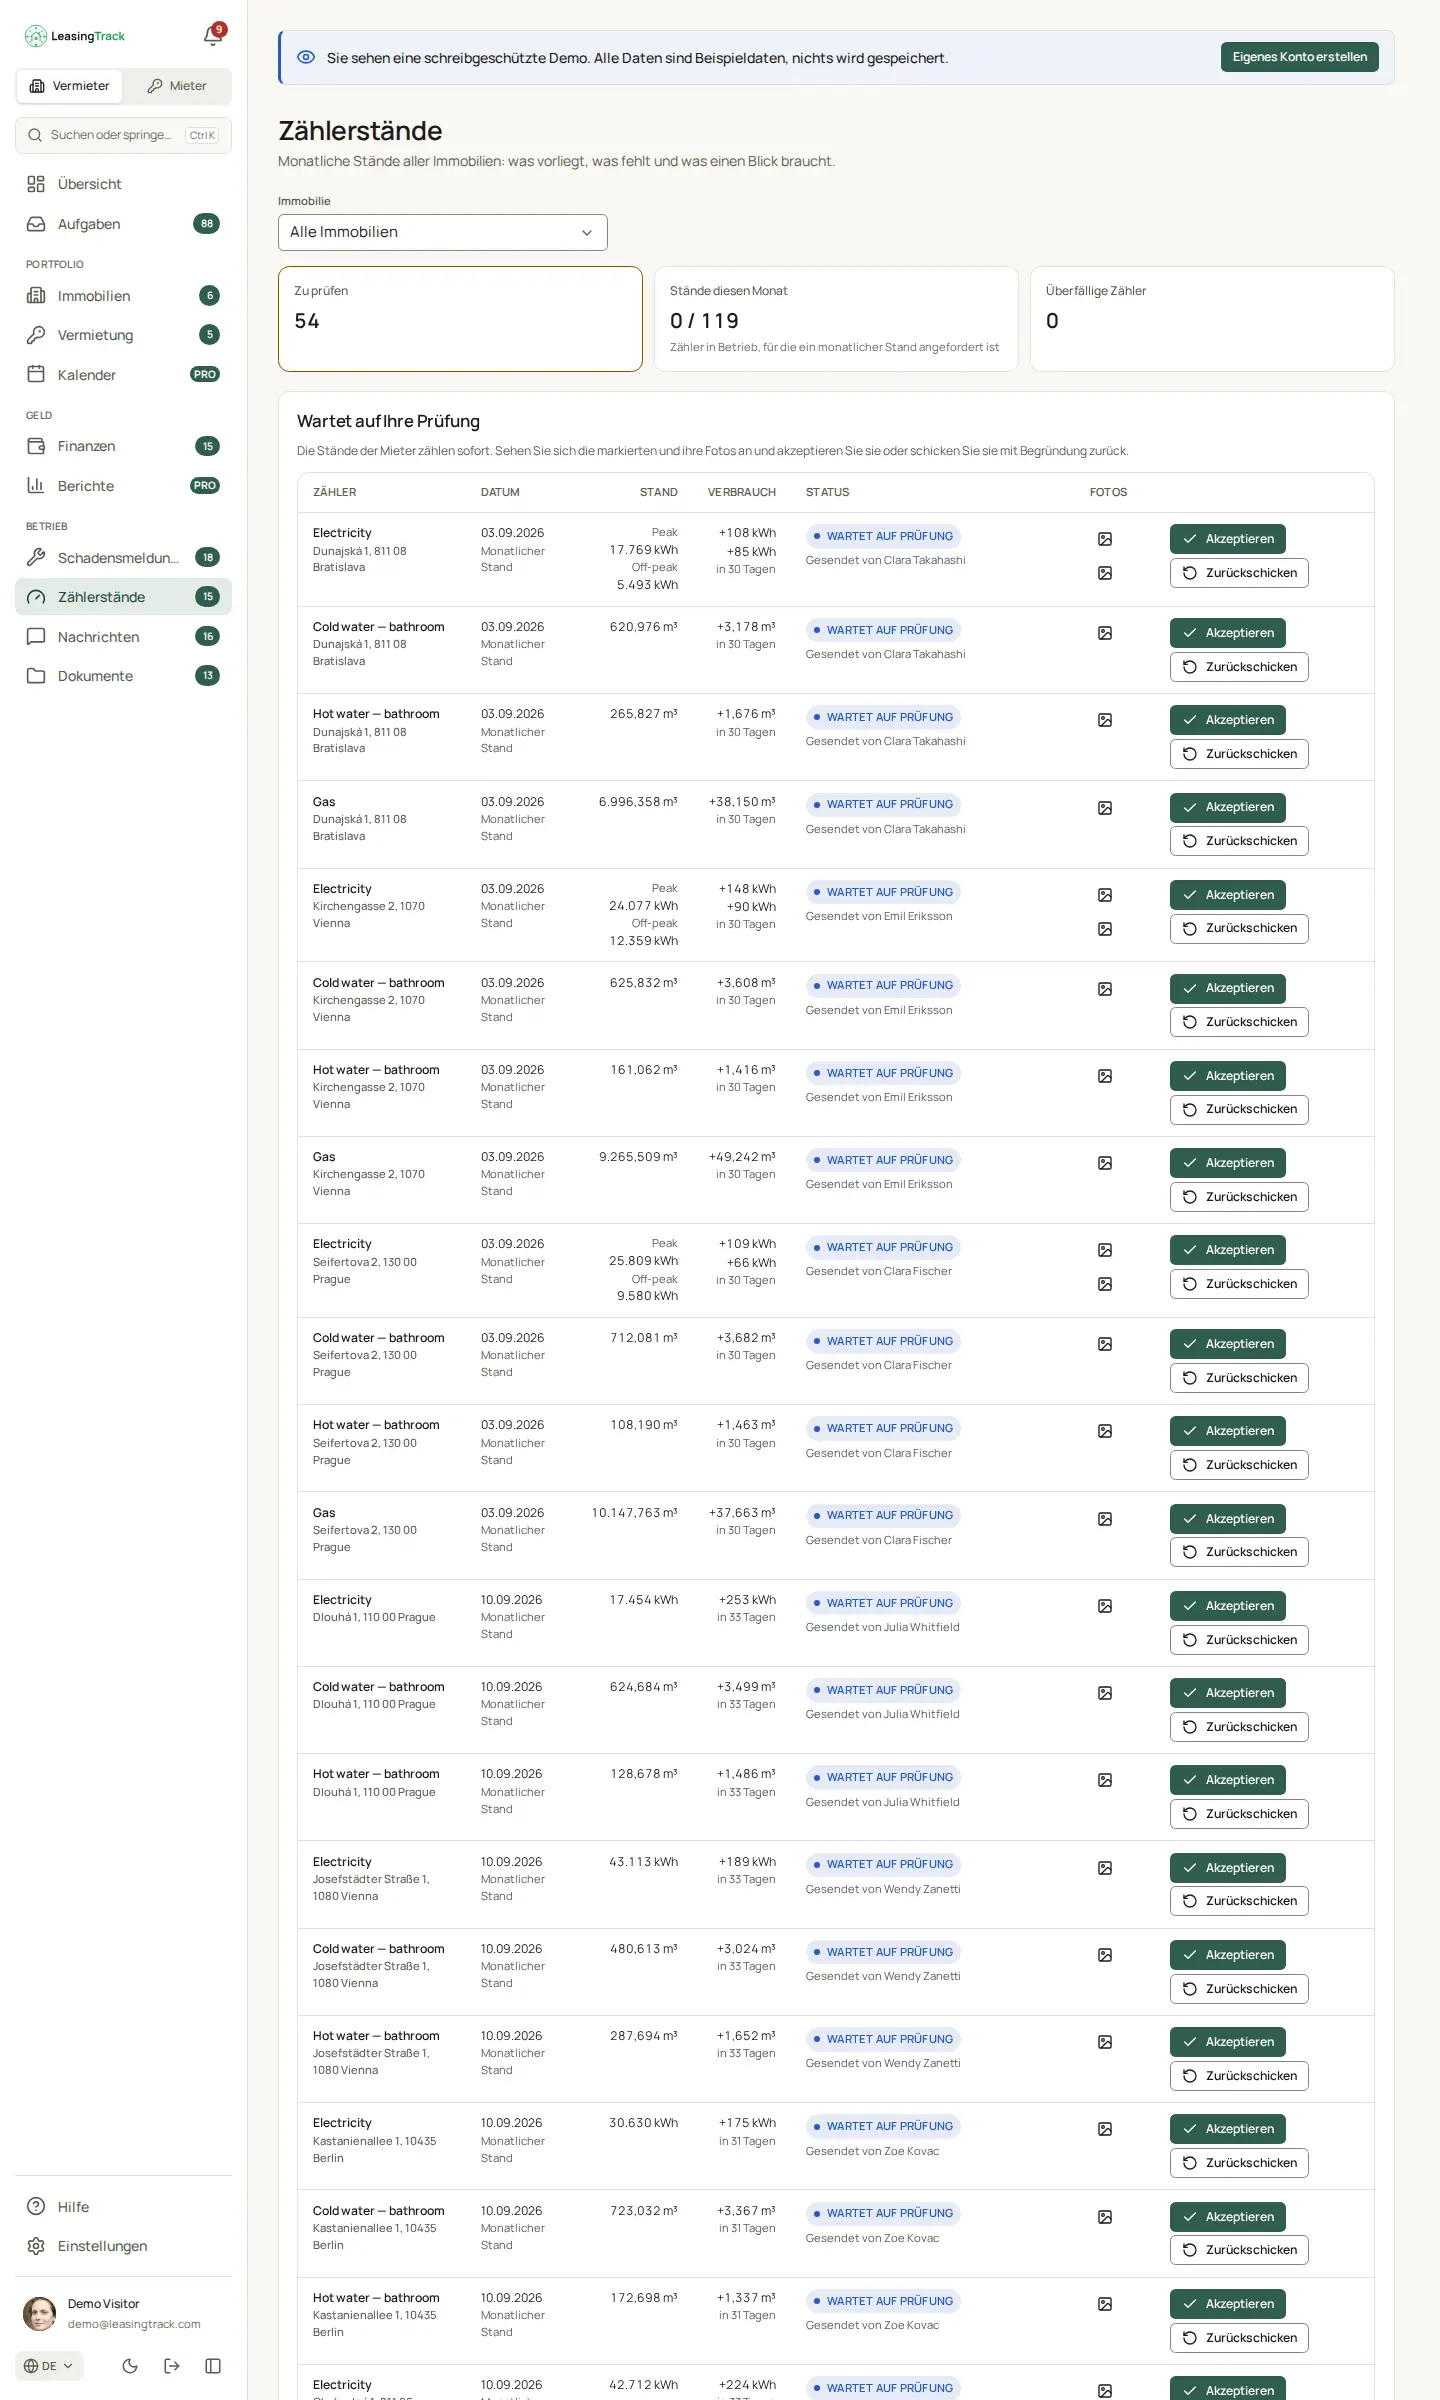Open photo for Gas Kirchengasse reading
Viewport: 1440px width, 2400px height.
click(1105, 1163)
